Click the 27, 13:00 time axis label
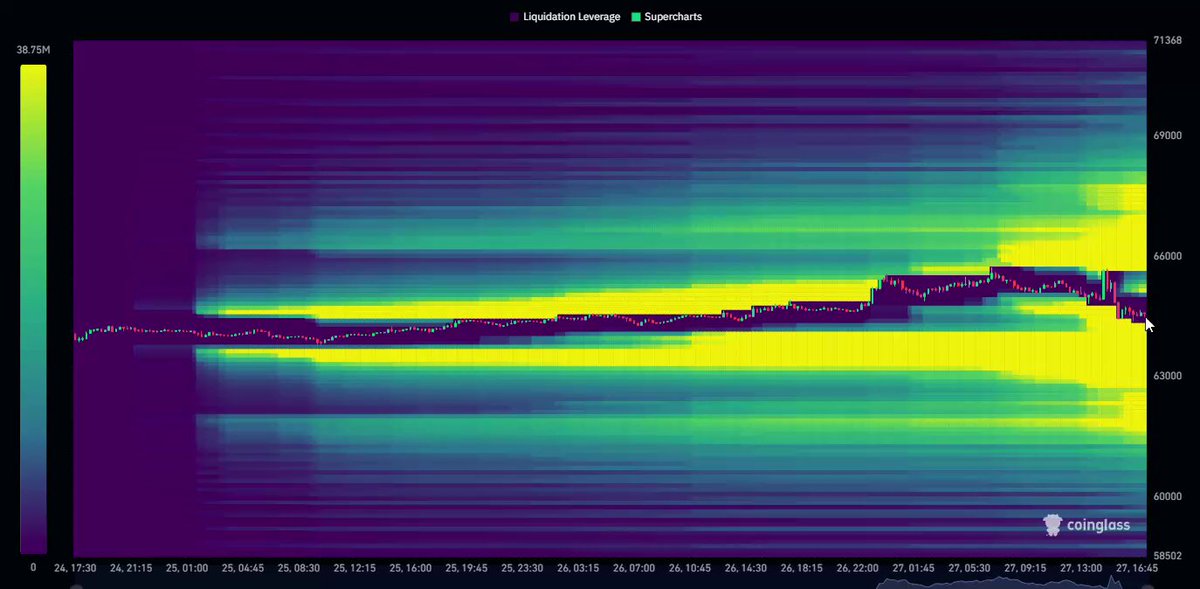1200x589 pixels. point(1081,568)
